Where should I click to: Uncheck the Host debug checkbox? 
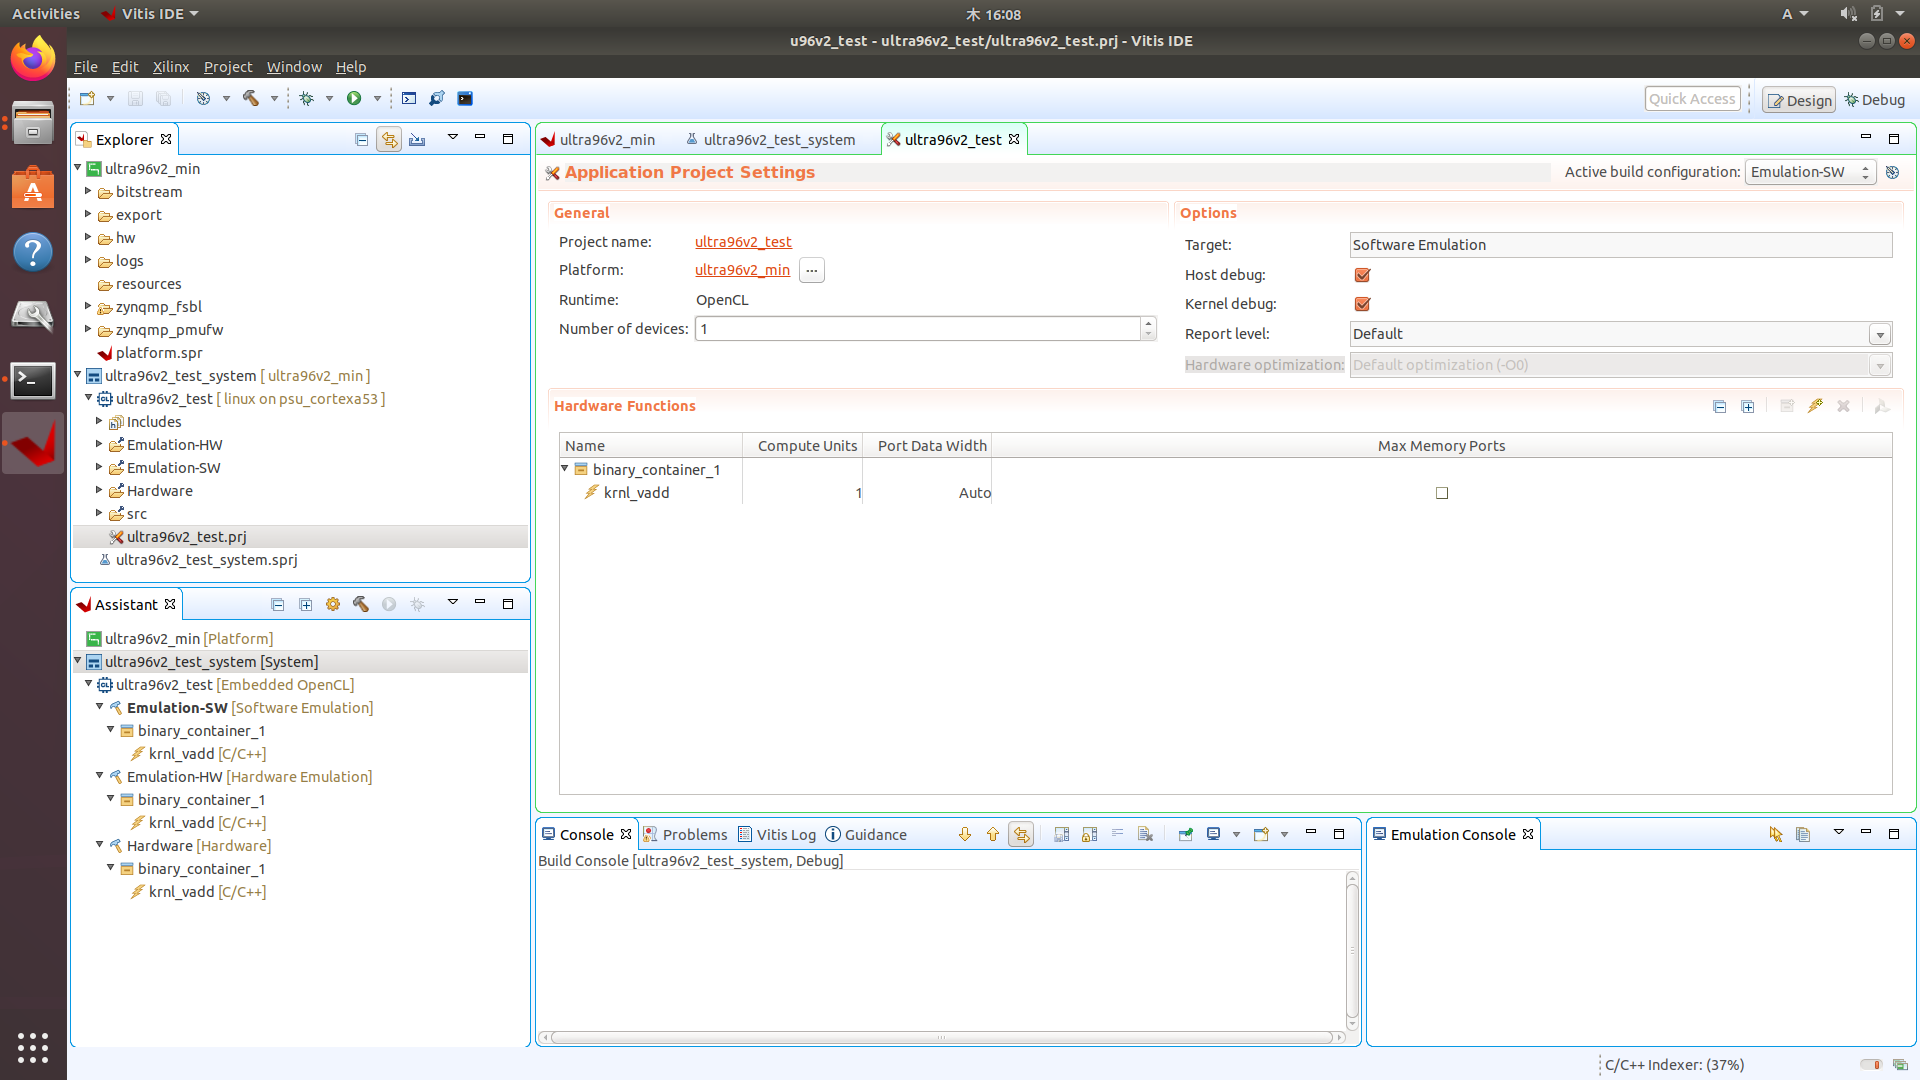tap(1362, 275)
